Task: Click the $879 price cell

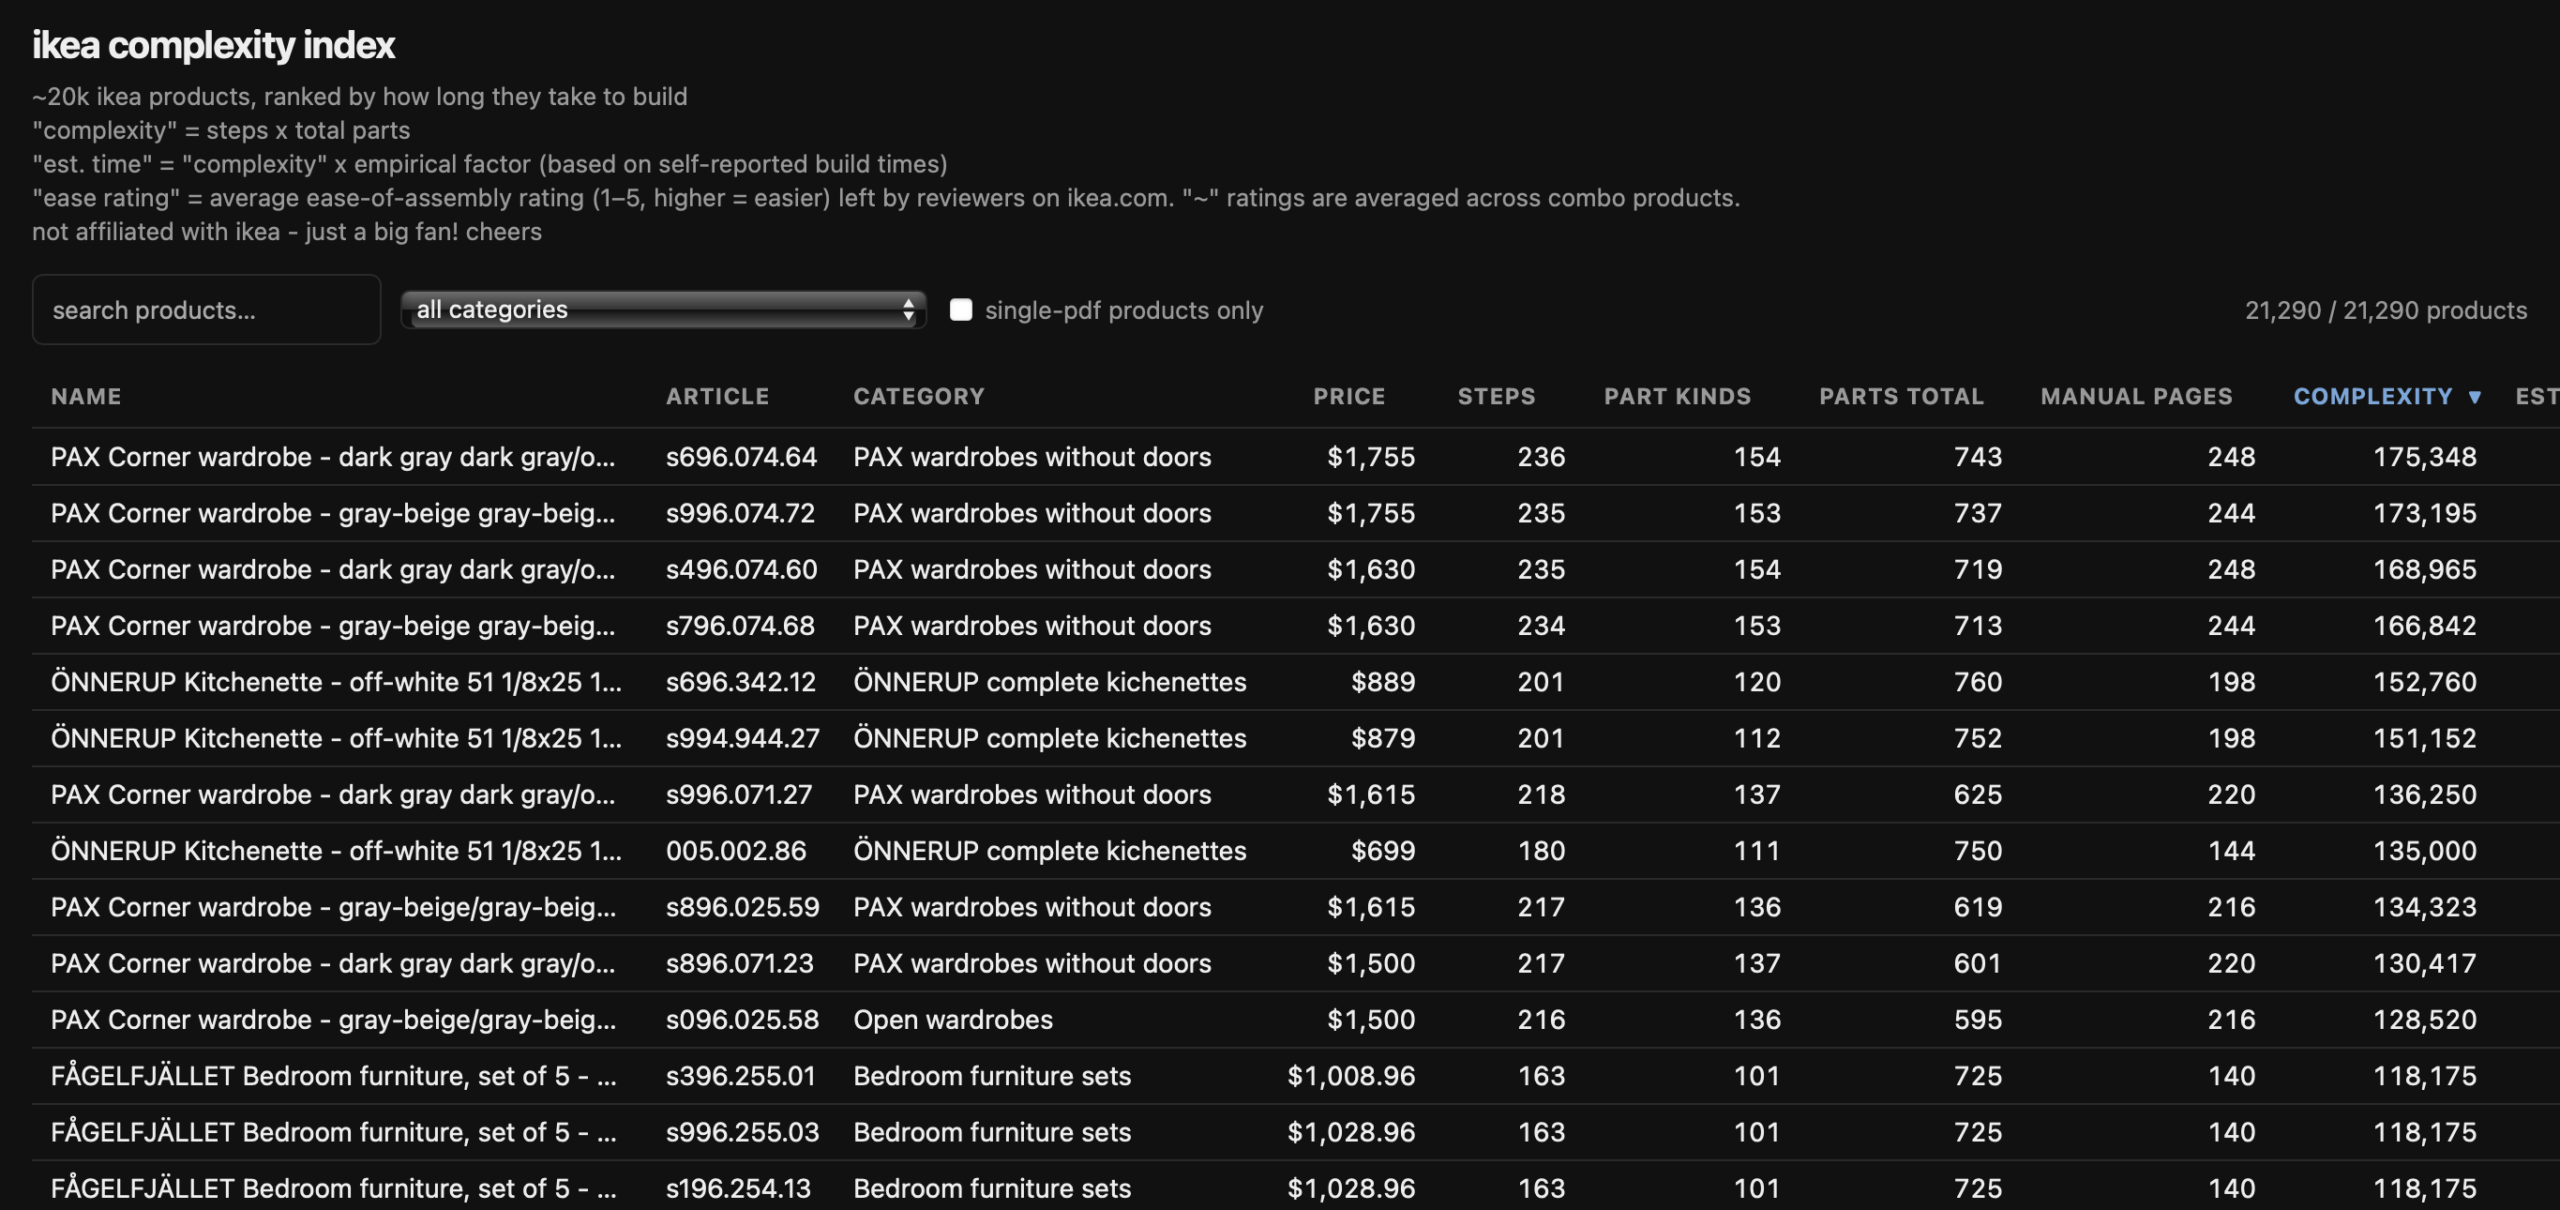Action: (1383, 738)
